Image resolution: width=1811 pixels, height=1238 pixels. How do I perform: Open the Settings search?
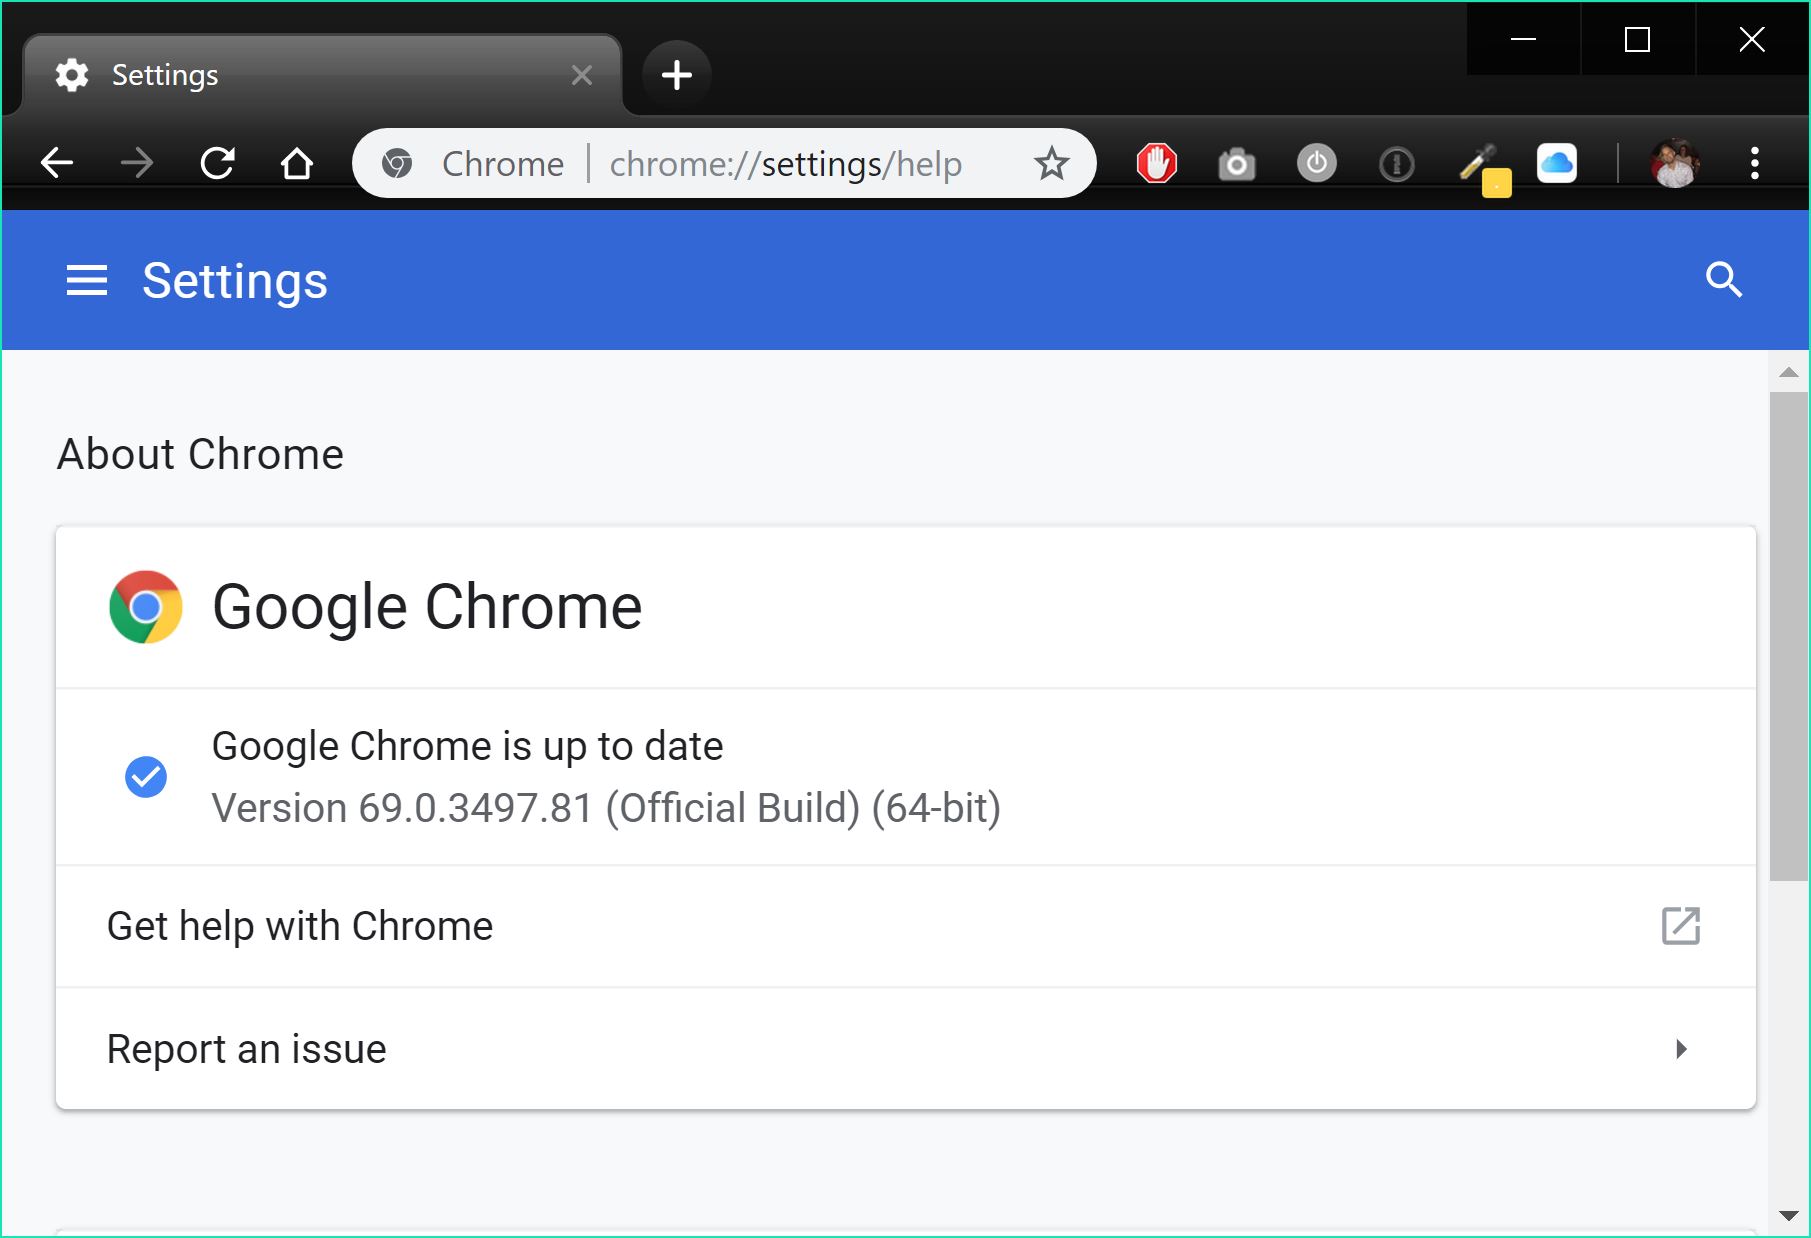(1723, 281)
